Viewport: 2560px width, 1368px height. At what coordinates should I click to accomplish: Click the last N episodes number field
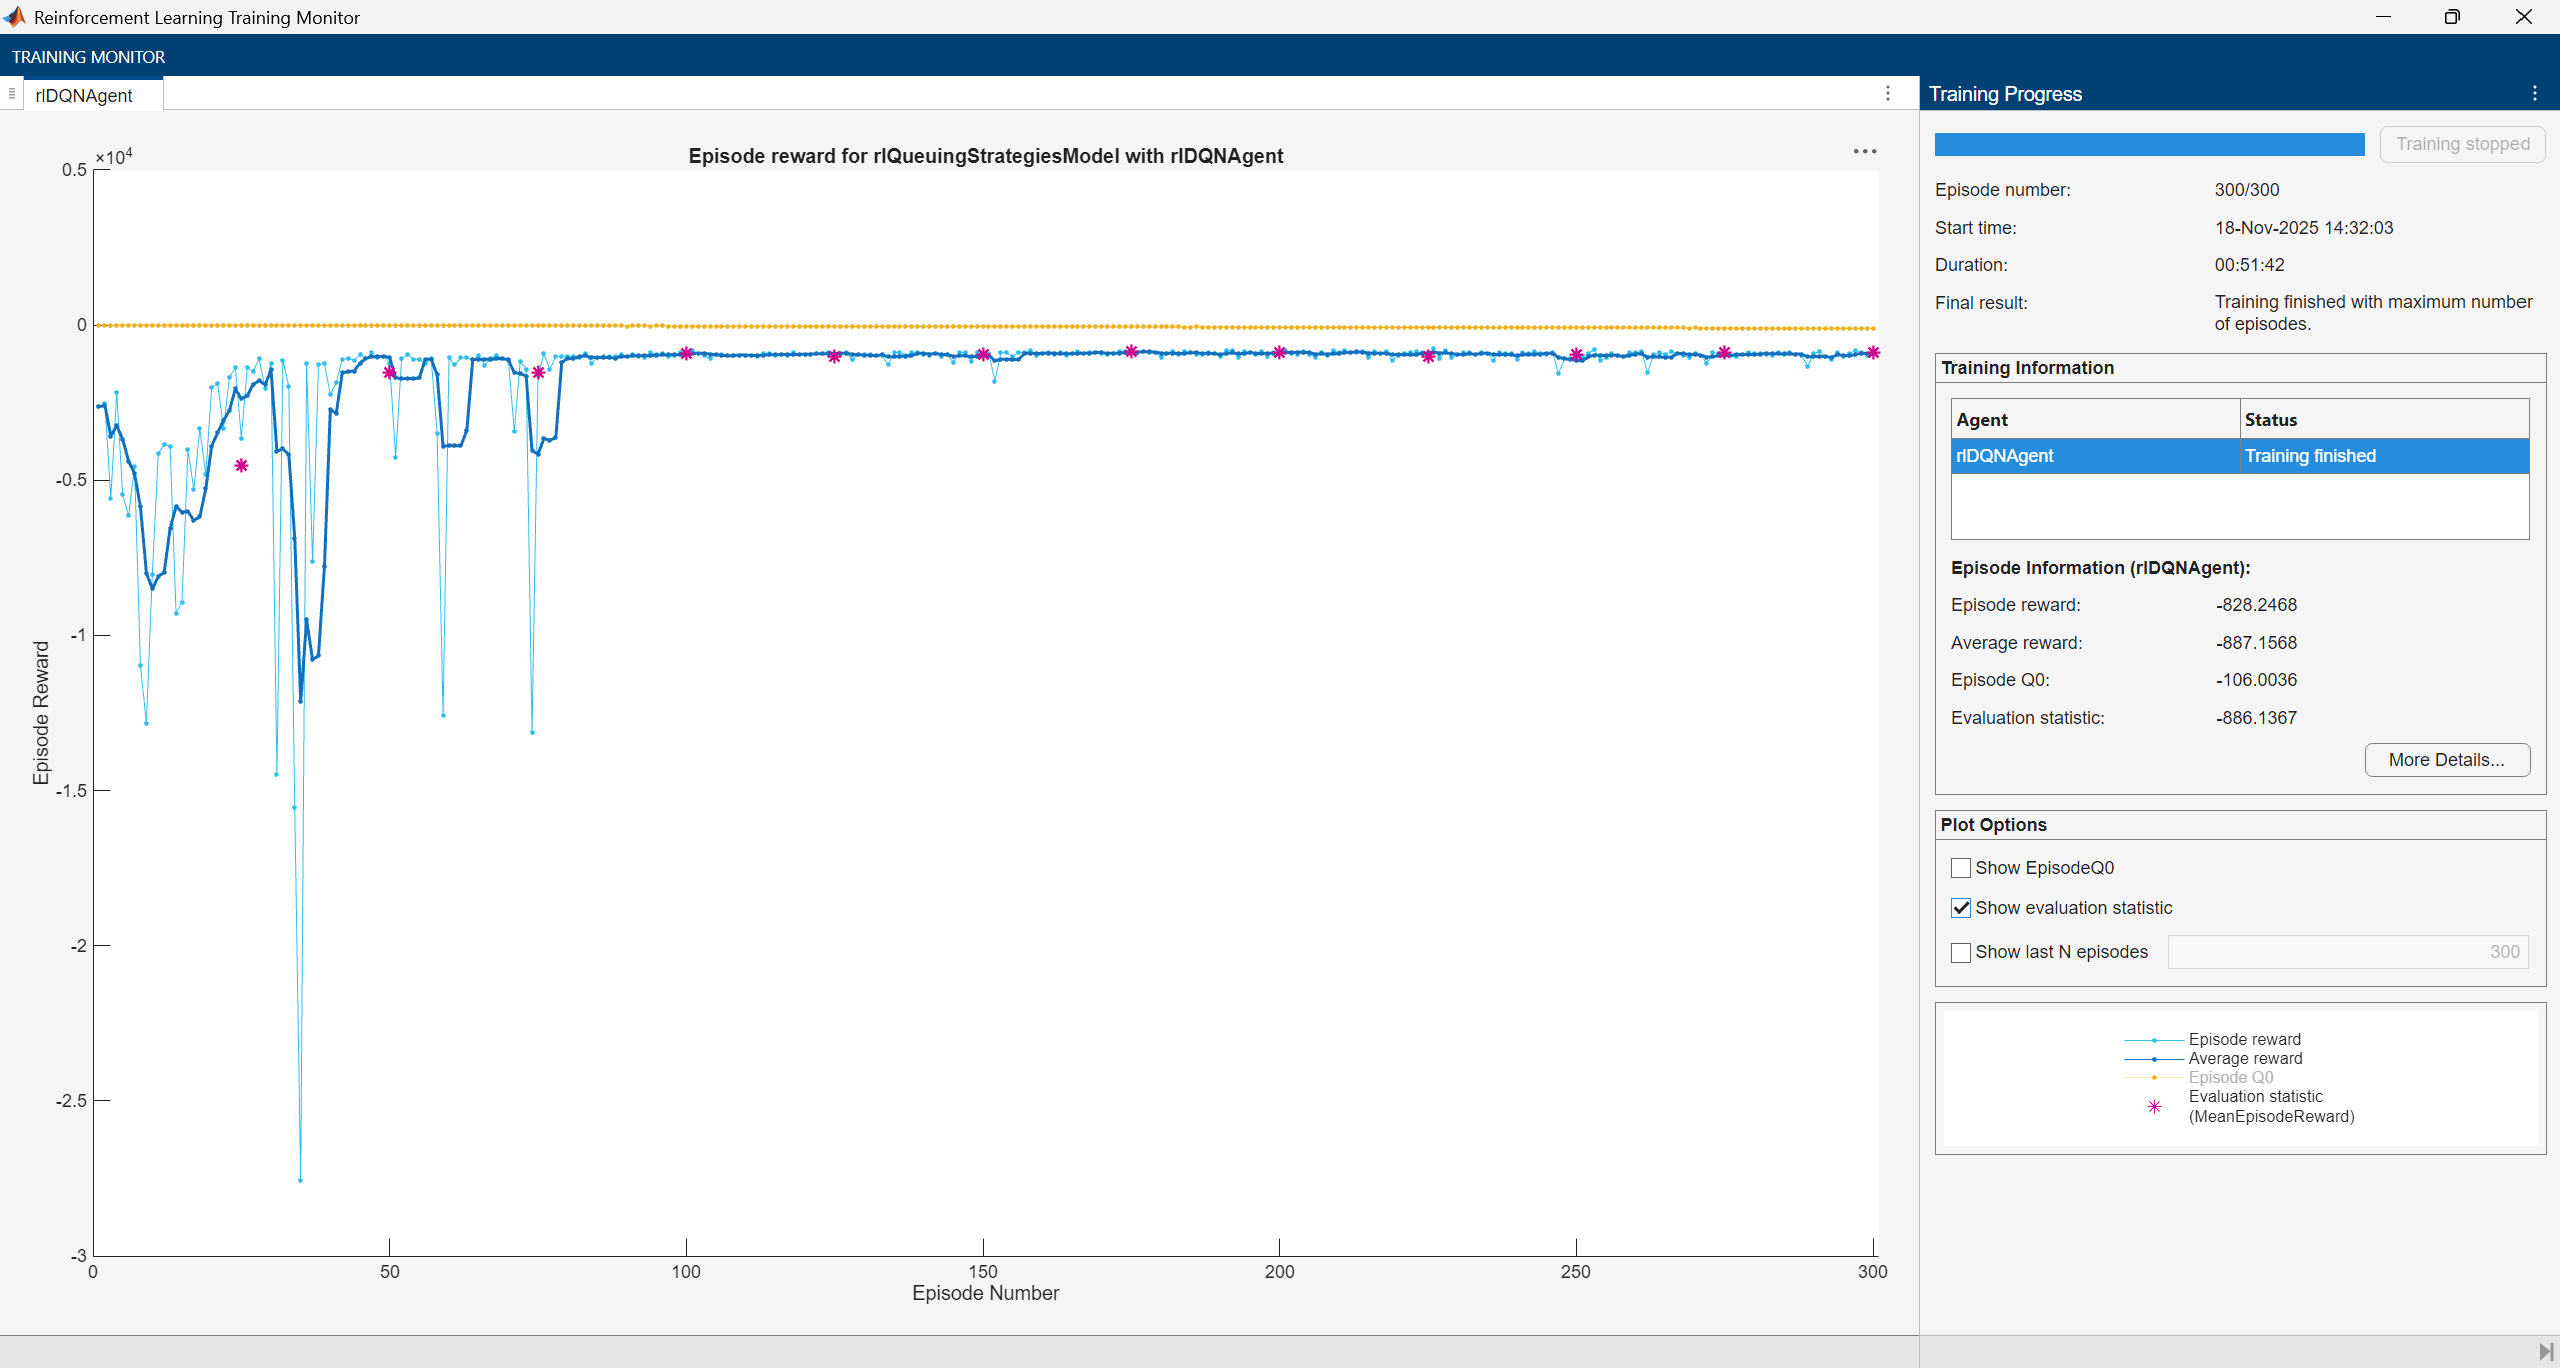tap(2346, 952)
